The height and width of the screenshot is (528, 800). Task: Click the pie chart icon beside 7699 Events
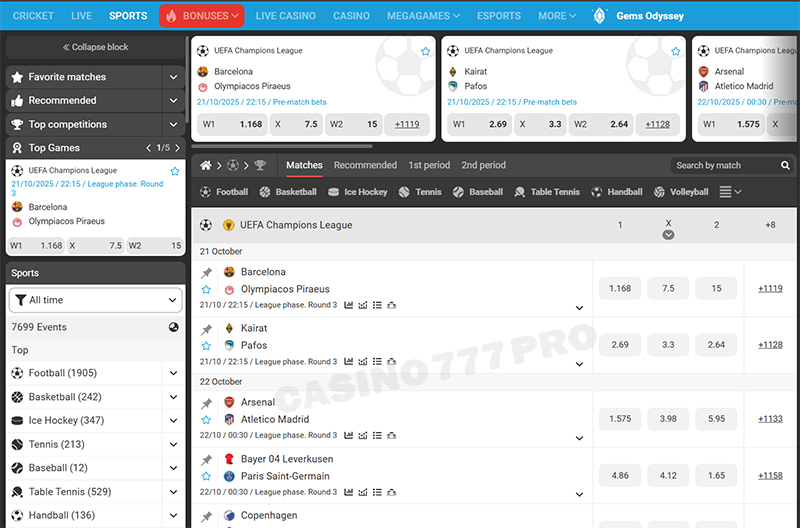(x=173, y=327)
